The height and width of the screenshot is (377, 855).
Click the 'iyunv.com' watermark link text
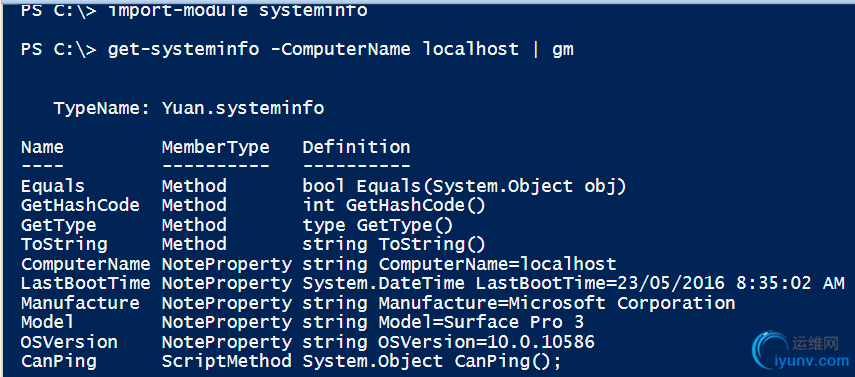click(x=811, y=361)
